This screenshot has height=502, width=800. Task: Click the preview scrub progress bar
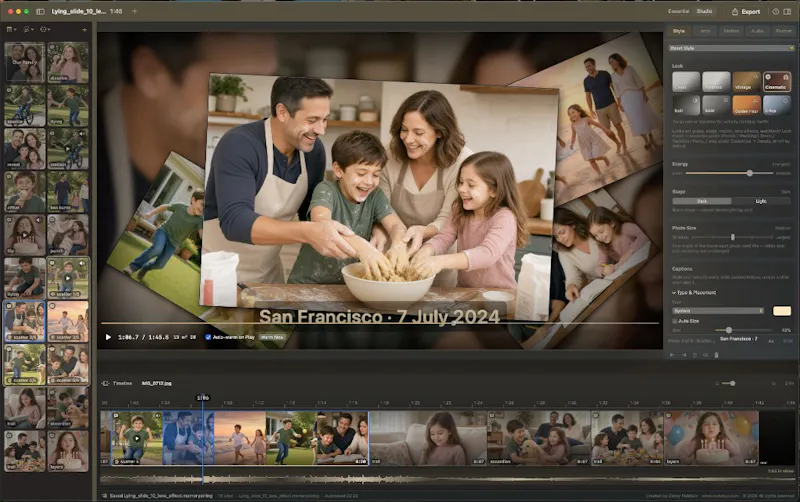pyautogui.click(x=380, y=323)
